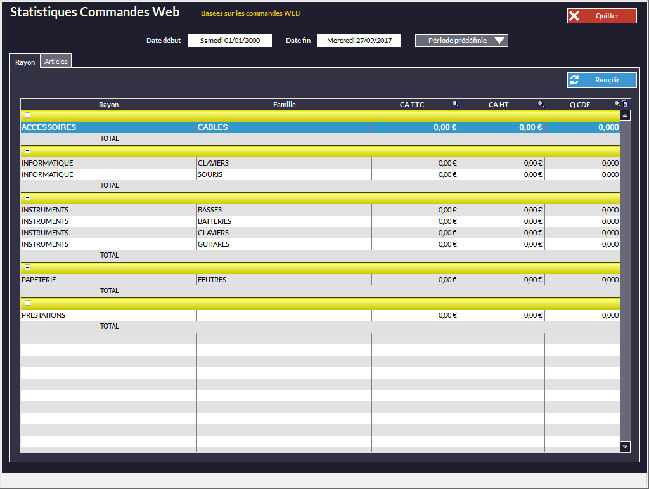649x489 pixels.
Task: Collapse the PAPETERIE group
Action: [27, 268]
